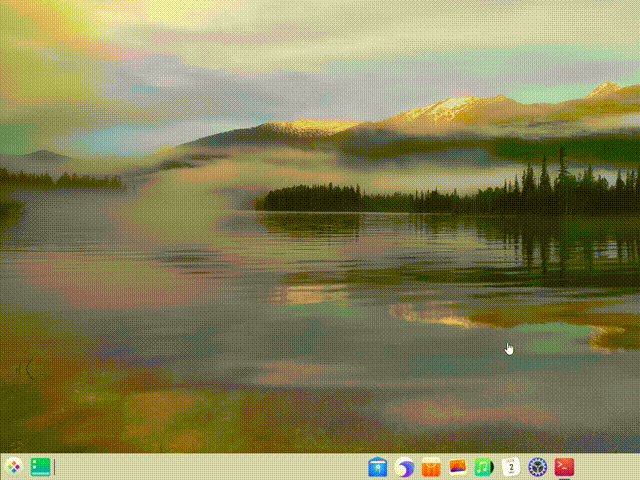This screenshot has width=640, height=480.
Task: Click the distant hill on wallpaper's left
Action: pos(42,158)
